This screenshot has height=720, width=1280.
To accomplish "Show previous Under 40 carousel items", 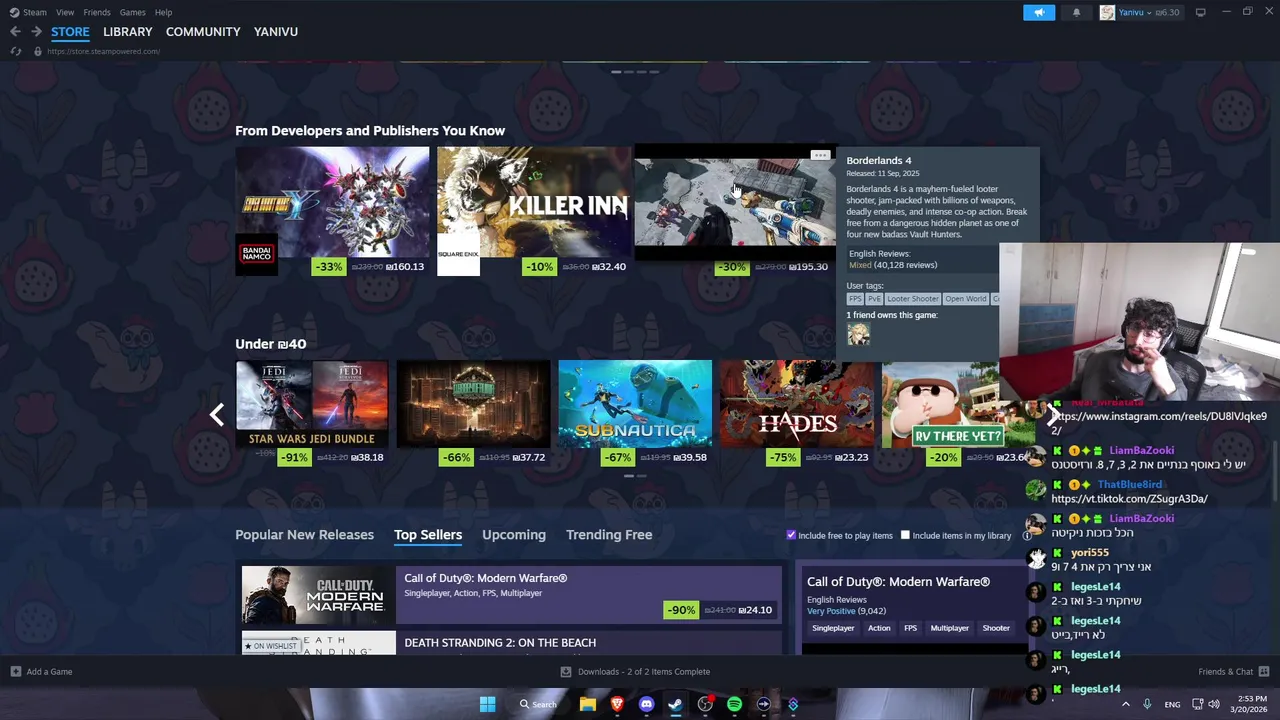I will pos(217,414).
